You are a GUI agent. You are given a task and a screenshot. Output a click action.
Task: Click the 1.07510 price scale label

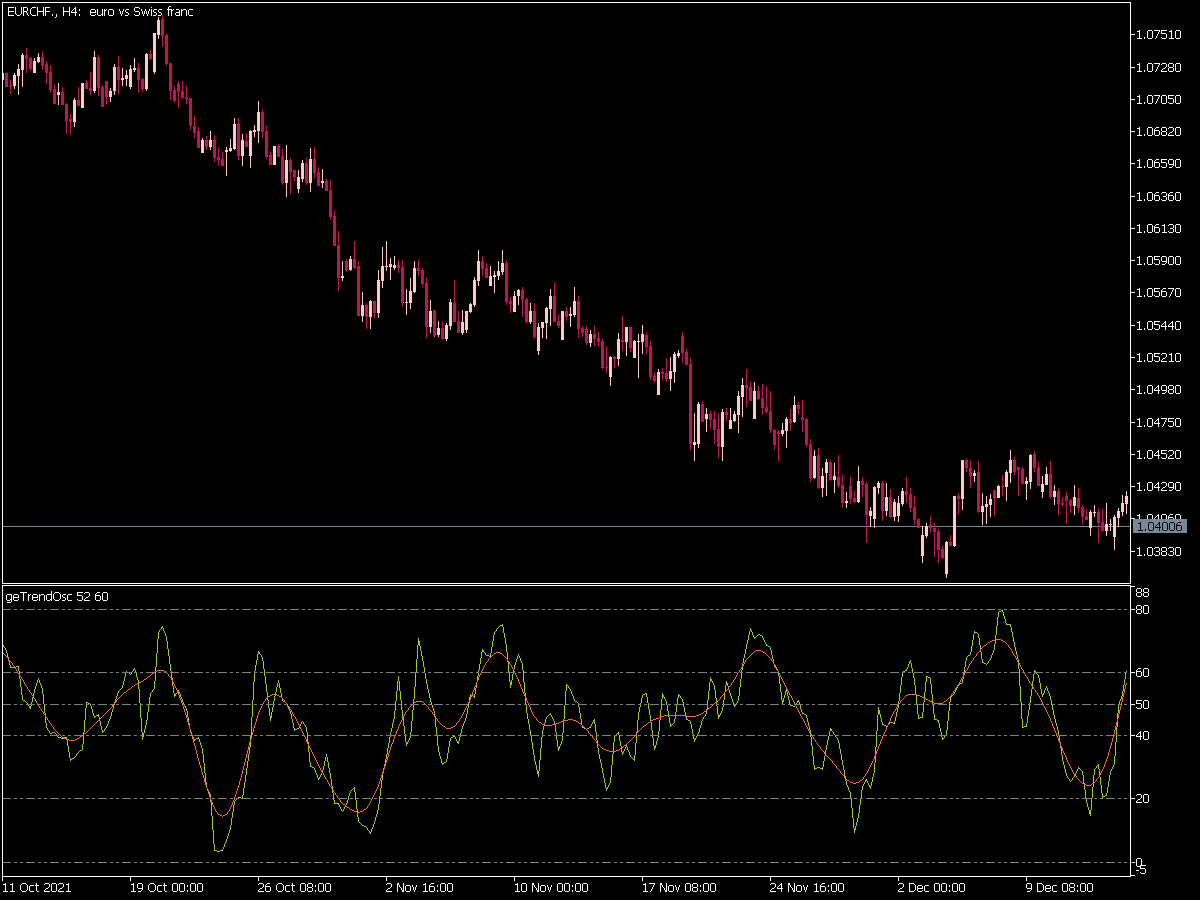point(1159,35)
